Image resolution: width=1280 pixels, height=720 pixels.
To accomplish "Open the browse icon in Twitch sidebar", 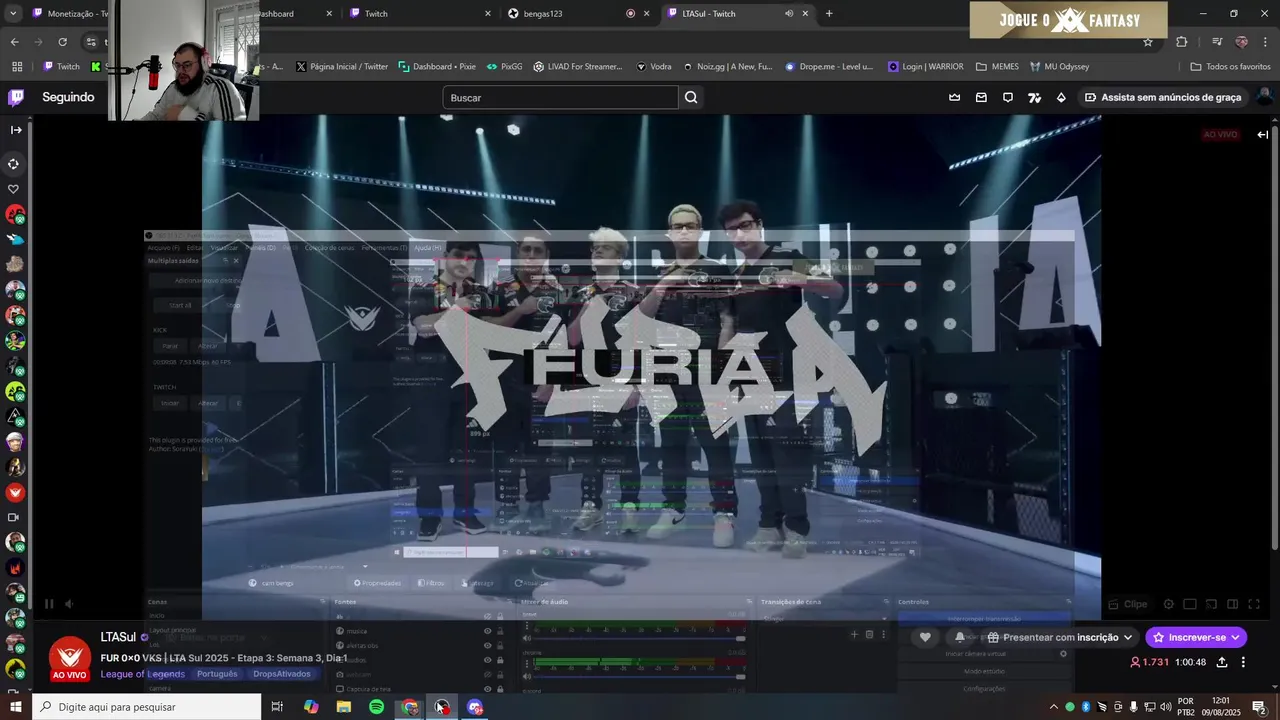I will [14, 164].
